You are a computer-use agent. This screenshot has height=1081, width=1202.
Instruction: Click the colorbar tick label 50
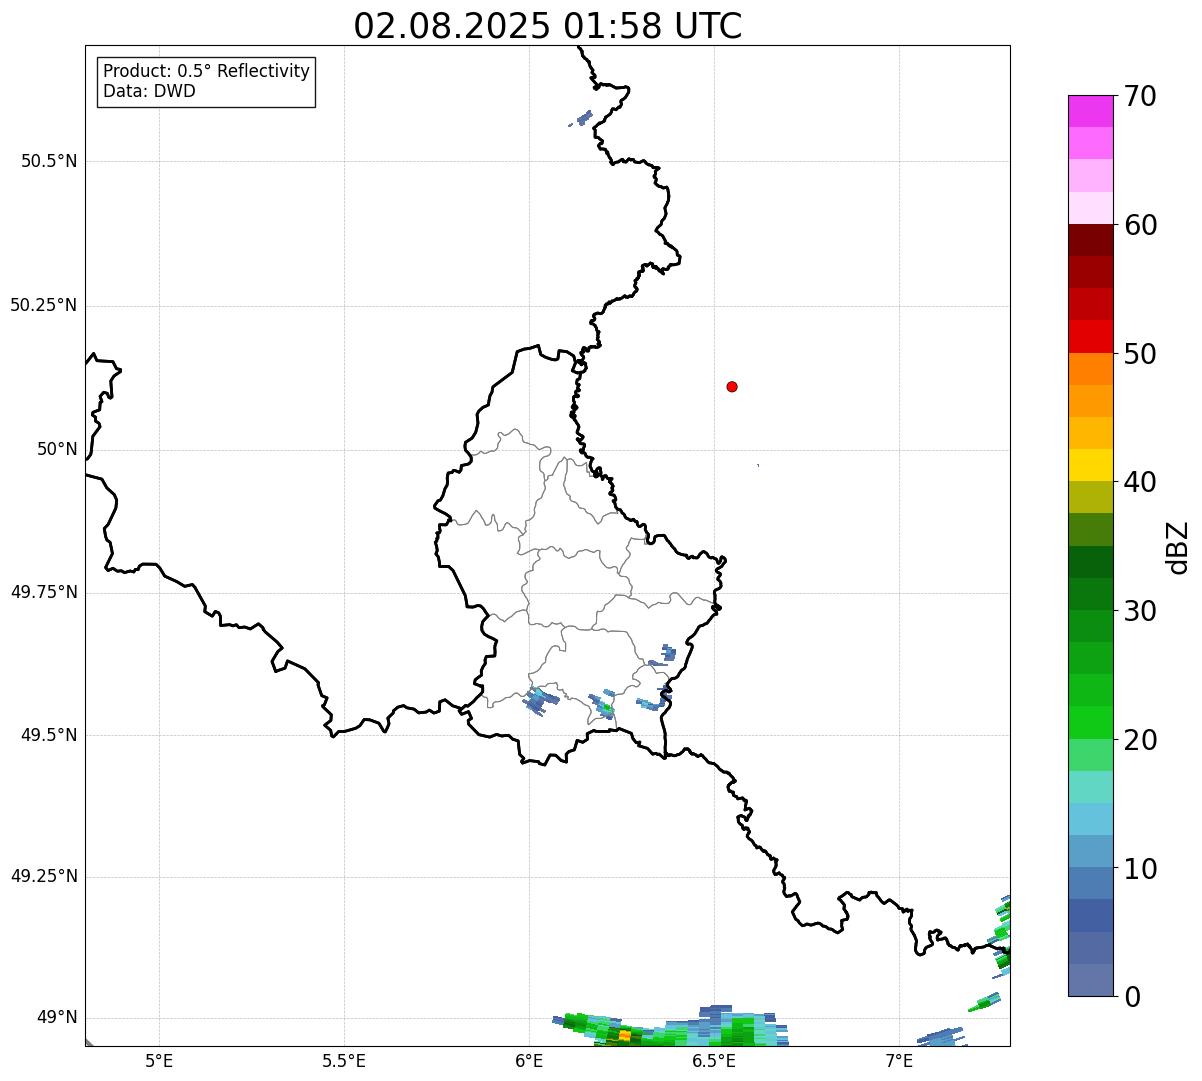tap(1140, 354)
